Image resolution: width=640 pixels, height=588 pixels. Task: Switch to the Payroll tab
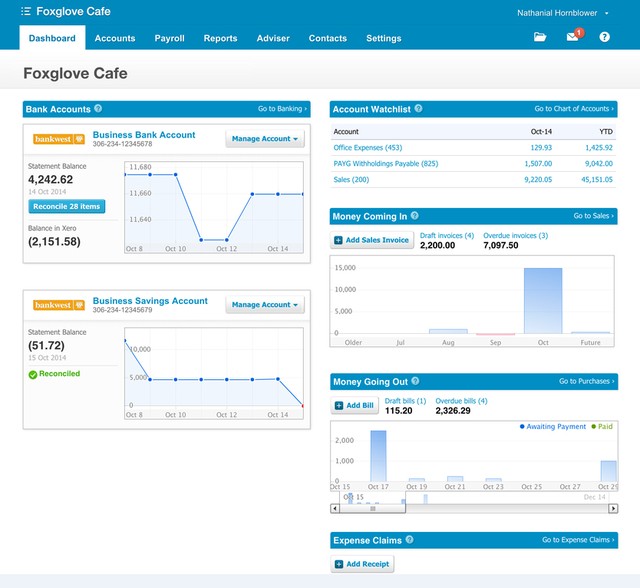(x=169, y=38)
